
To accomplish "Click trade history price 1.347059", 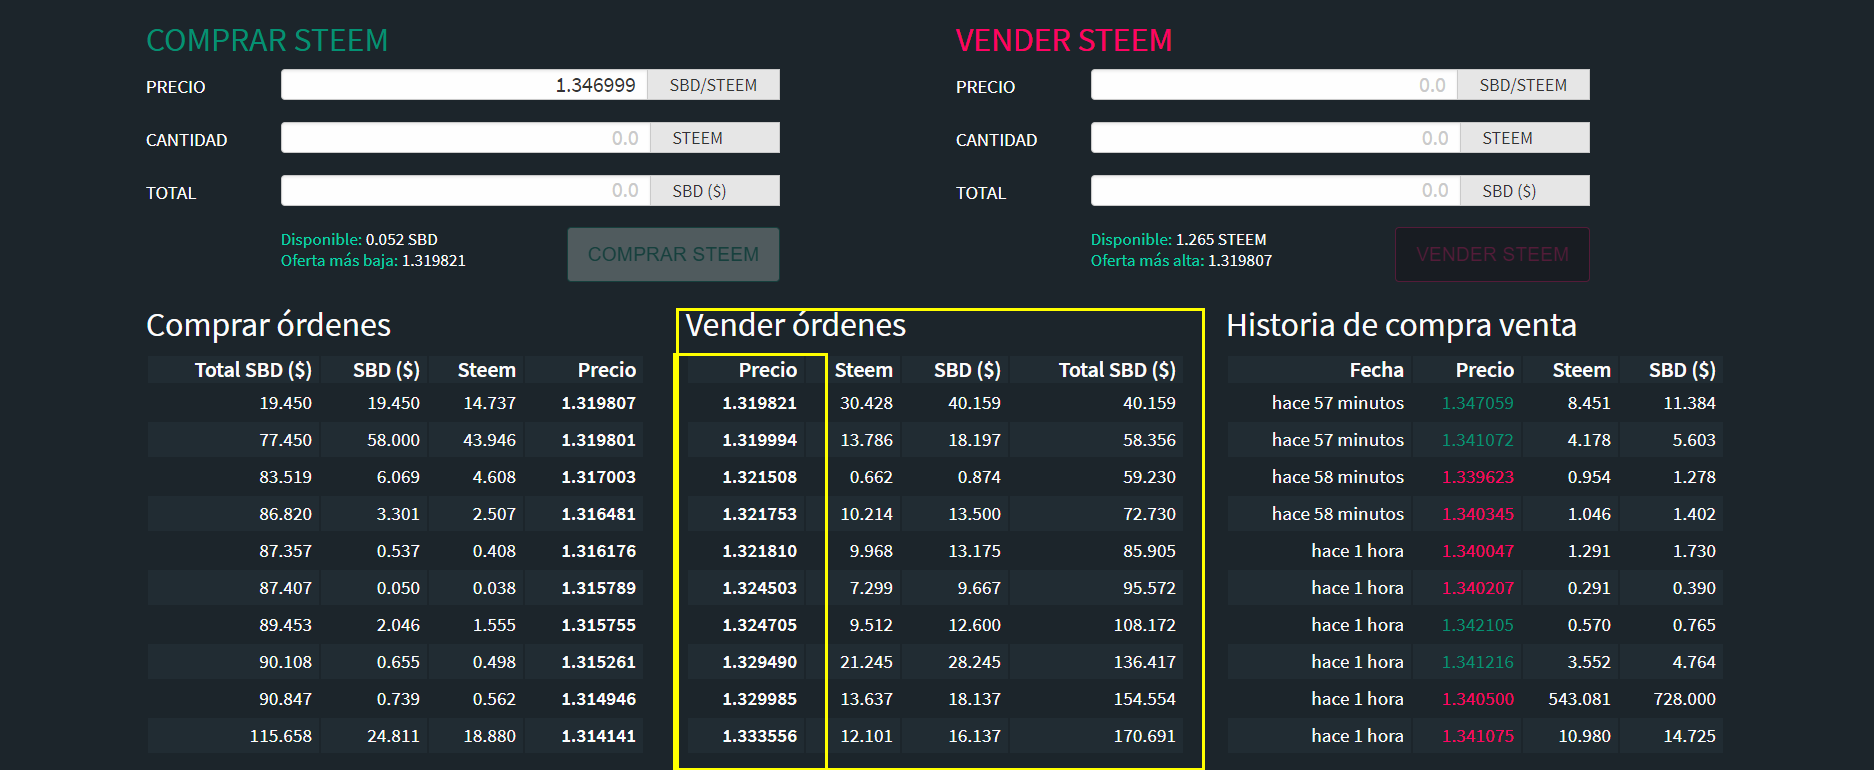I will click(1477, 403).
